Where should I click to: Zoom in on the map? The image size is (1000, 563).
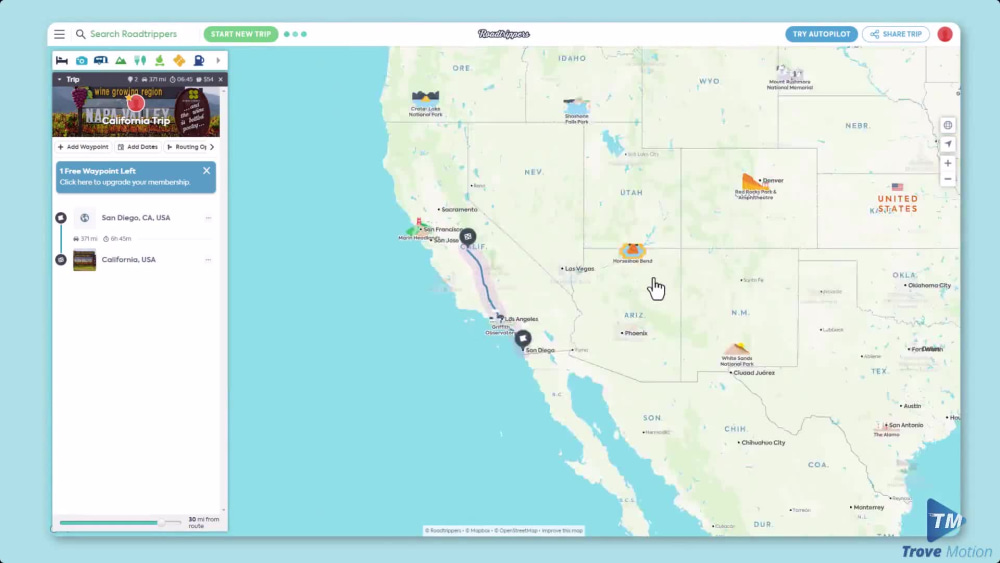948,163
